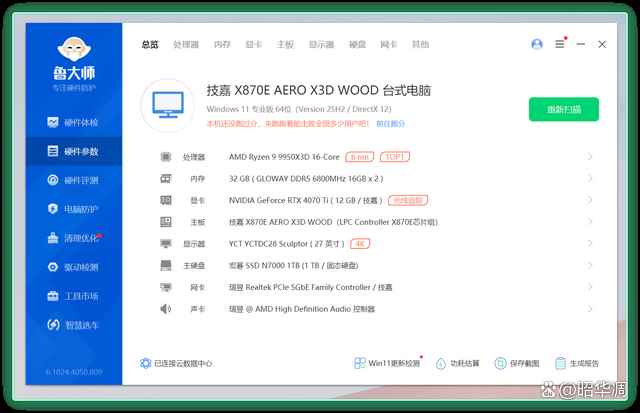This screenshot has width=640, height=413.
Task: Click the 技嘉 X870E AERO X3D WOOD title
Action: click(x=319, y=90)
